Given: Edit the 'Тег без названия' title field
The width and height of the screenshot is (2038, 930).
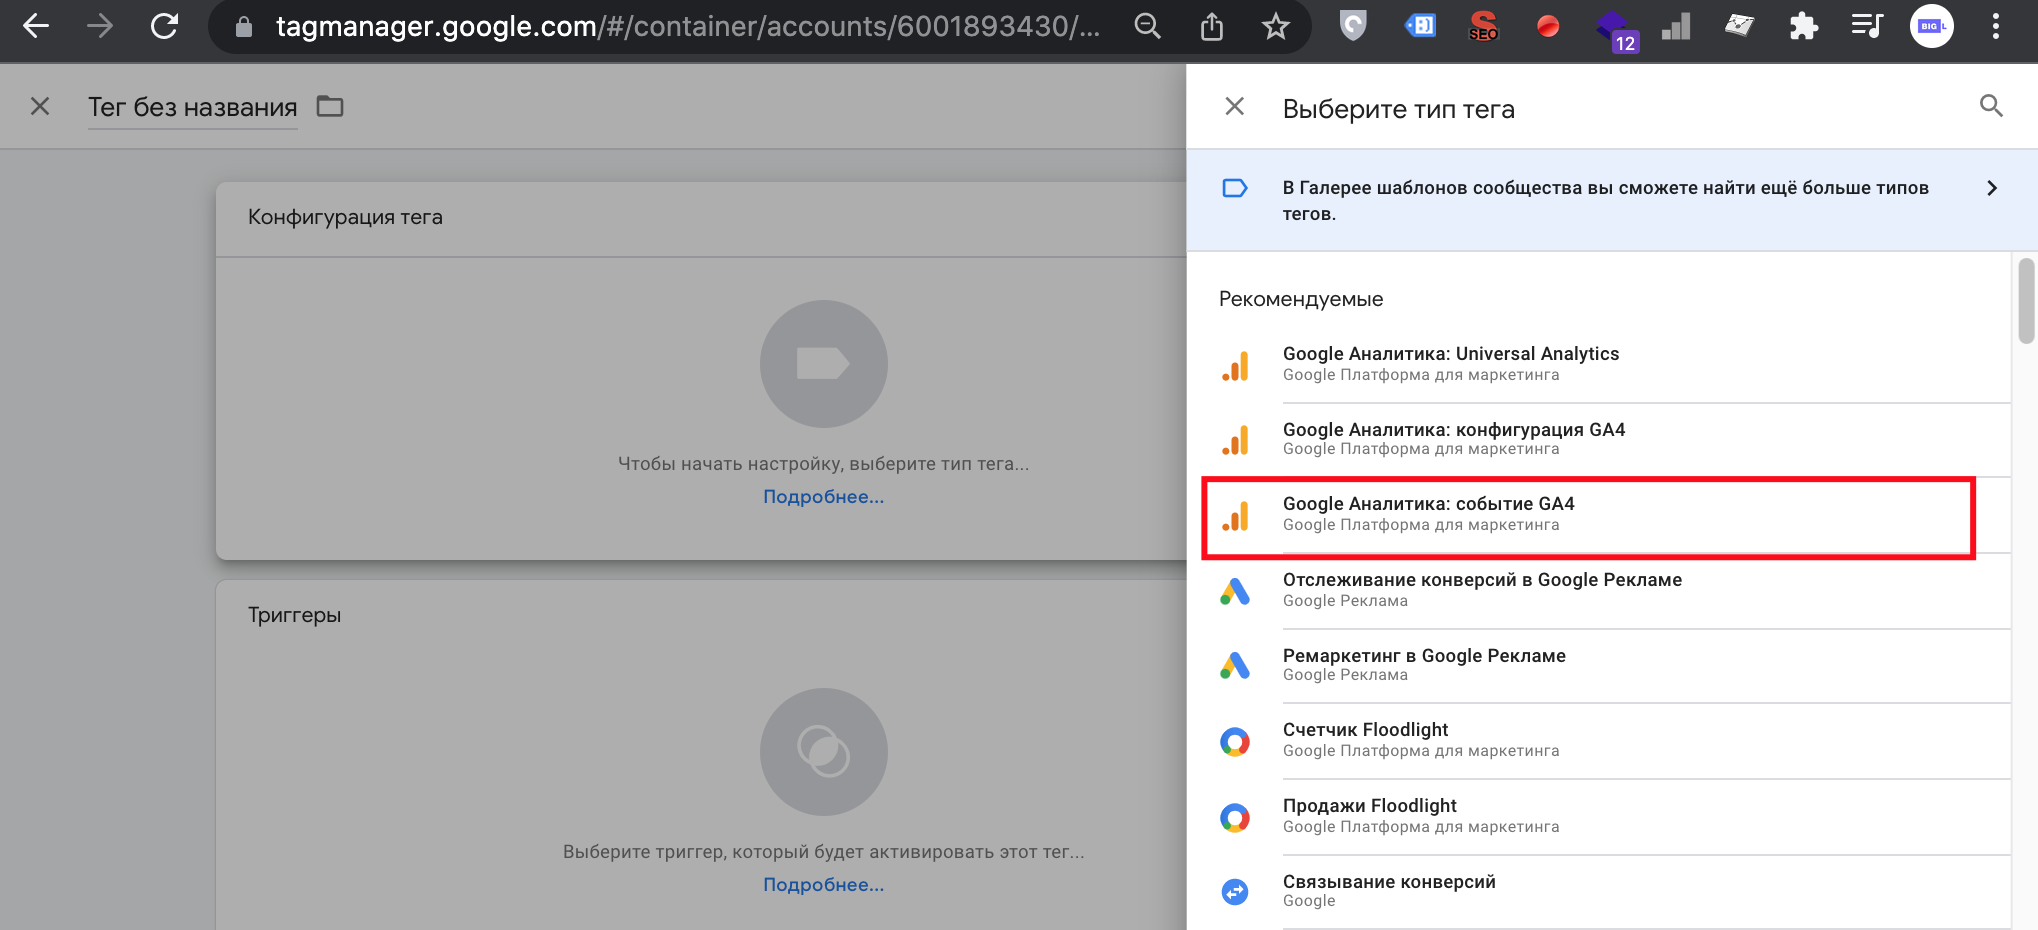Looking at the screenshot, I should pos(192,107).
